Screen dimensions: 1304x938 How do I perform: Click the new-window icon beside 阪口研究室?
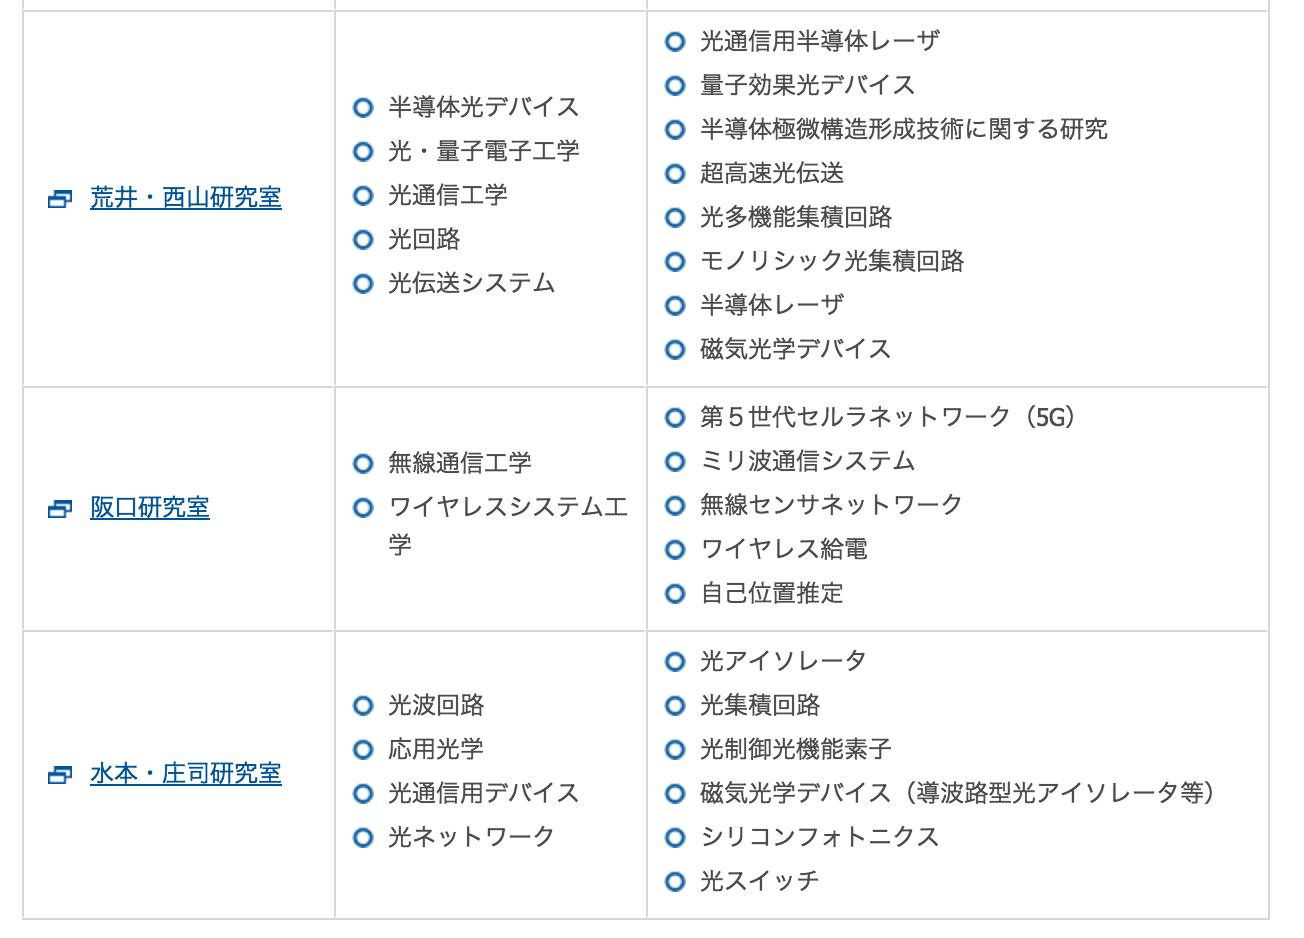(60, 509)
